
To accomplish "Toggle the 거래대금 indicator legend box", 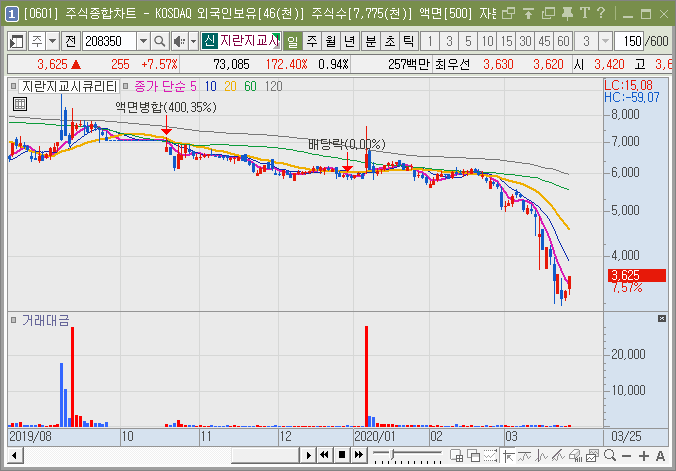I will 14,320.
